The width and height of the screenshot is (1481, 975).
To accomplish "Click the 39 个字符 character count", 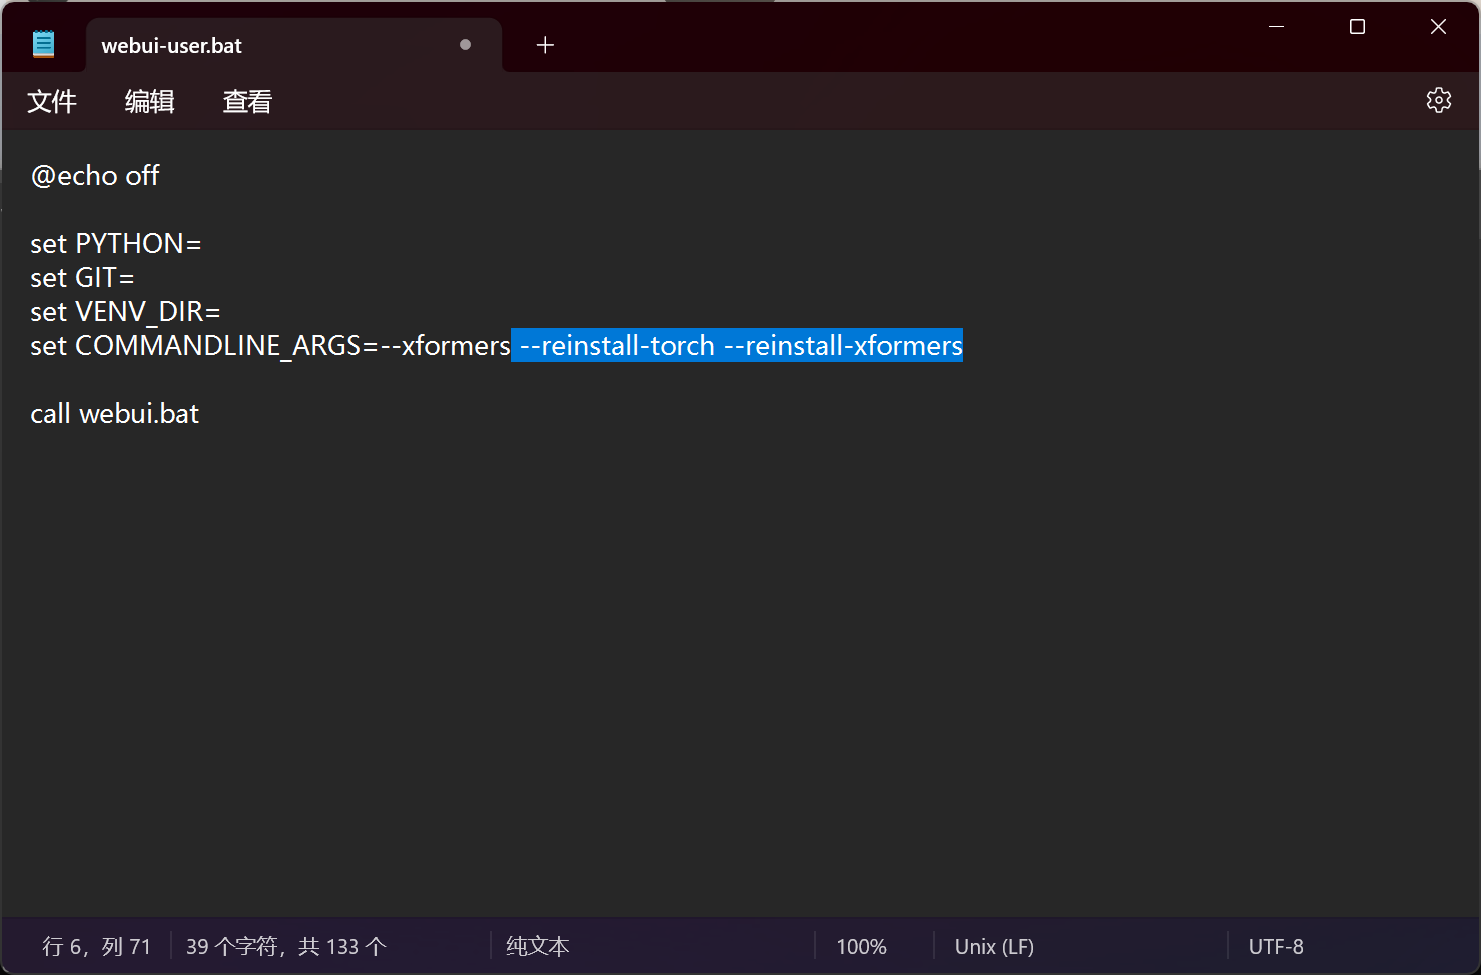I will click(x=286, y=946).
